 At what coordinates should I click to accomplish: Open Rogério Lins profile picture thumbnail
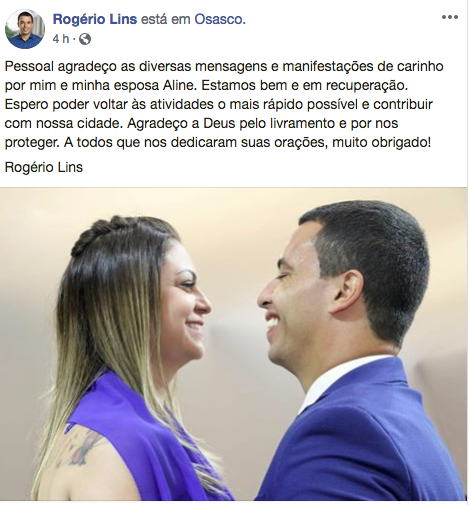pos(25,29)
